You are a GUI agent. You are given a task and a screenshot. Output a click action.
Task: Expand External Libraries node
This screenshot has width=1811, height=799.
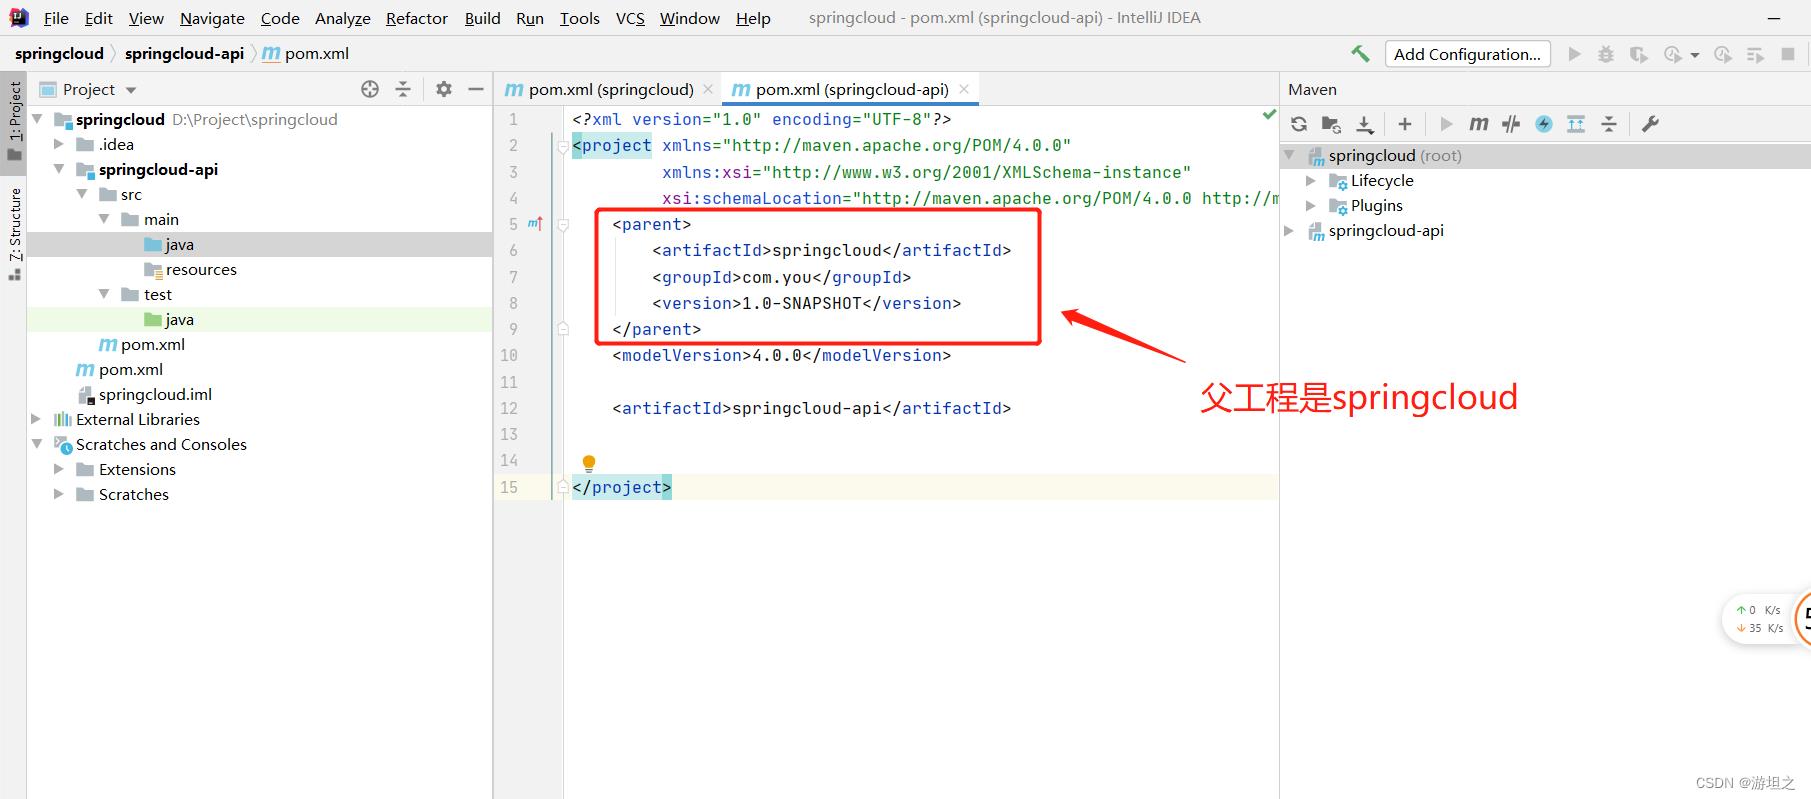(x=36, y=419)
